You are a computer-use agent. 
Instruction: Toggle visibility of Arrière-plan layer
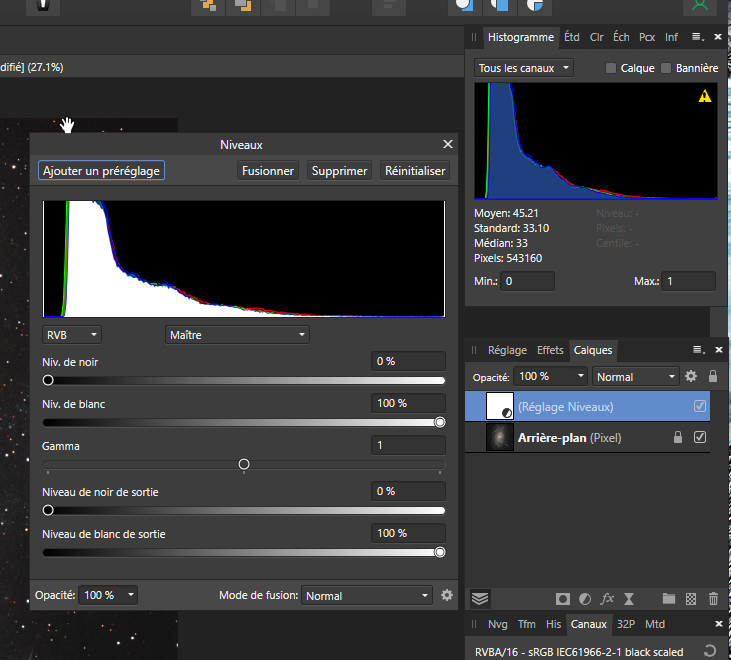700,437
